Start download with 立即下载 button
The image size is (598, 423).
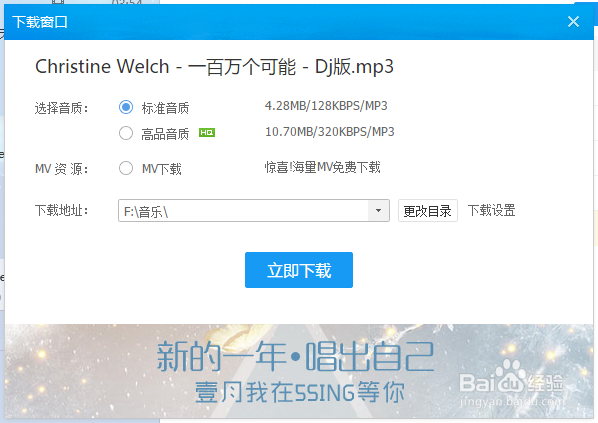[x=299, y=270]
